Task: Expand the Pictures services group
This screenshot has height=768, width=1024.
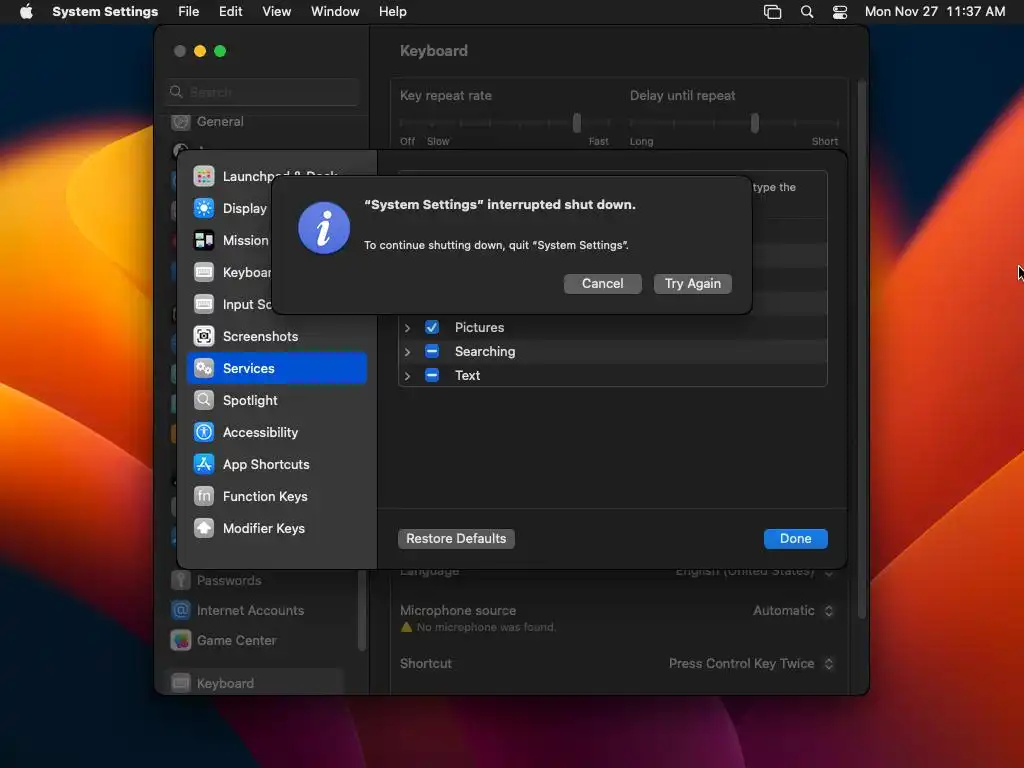Action: (408, 327)
